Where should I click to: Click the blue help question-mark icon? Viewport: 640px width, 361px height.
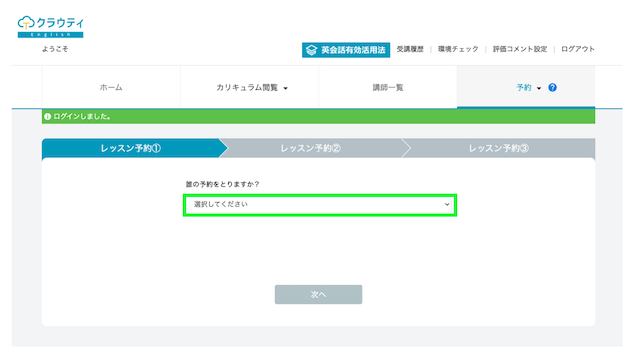click(x=552, y=87)
